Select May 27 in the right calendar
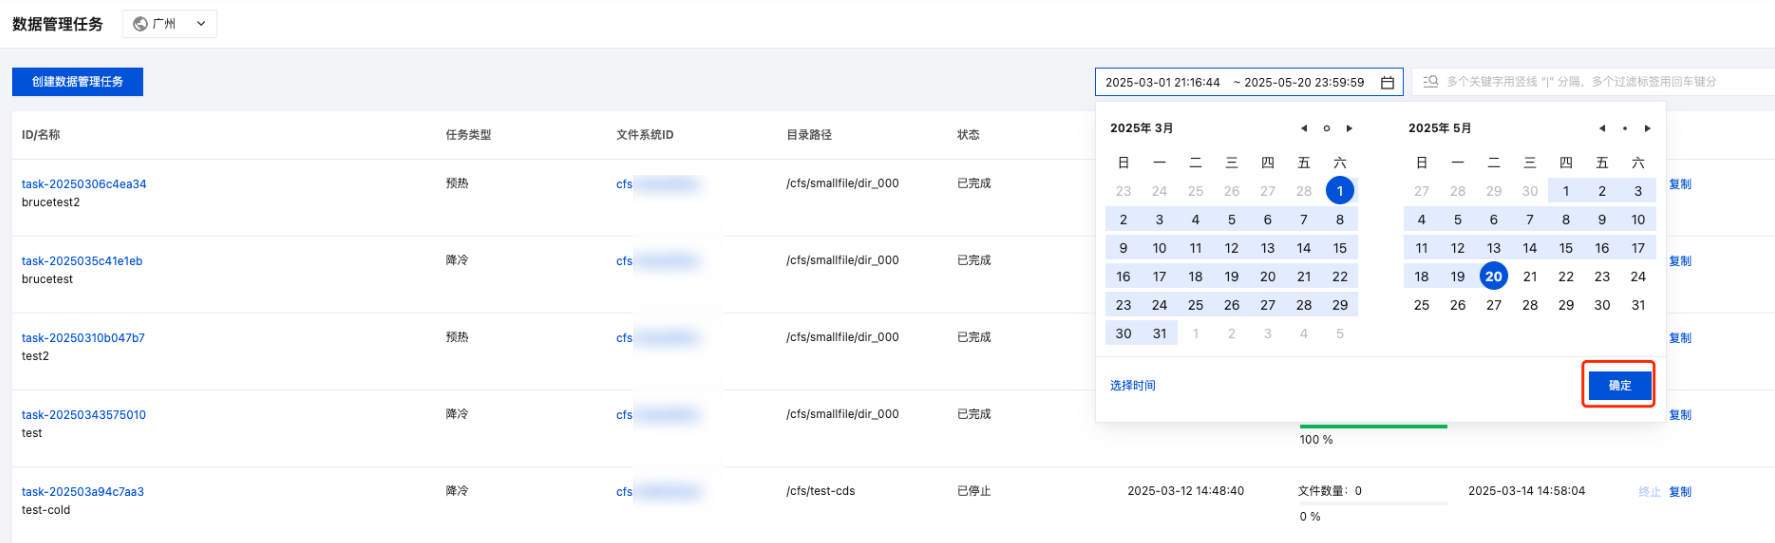The width and height of the screenshot is (1775, 543). tap(1493, 305)
